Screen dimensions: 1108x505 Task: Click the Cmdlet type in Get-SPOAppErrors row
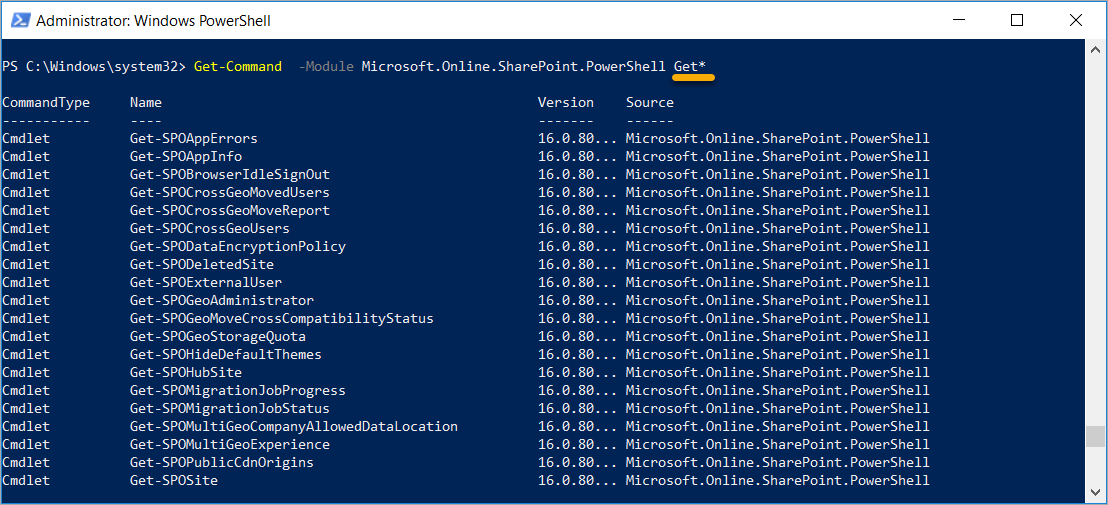point(26,138)
